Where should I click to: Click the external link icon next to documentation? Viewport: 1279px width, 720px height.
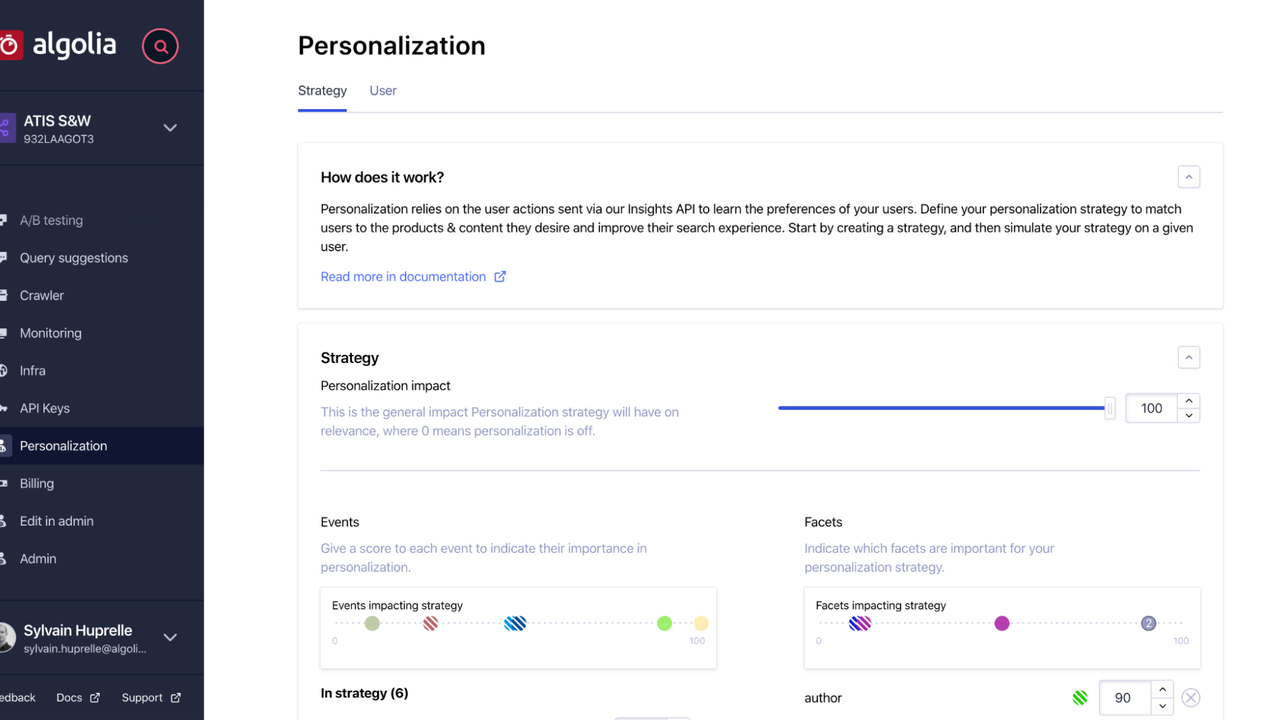coord(500,277)
